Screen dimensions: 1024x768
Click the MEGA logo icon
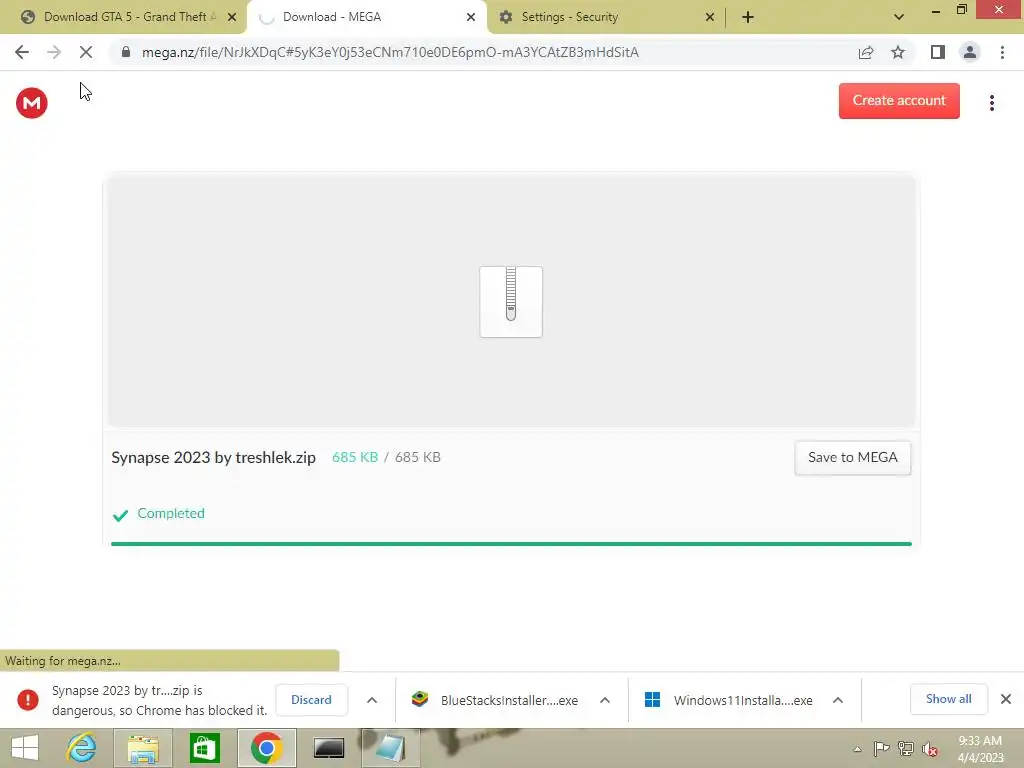tap(31, 103)
